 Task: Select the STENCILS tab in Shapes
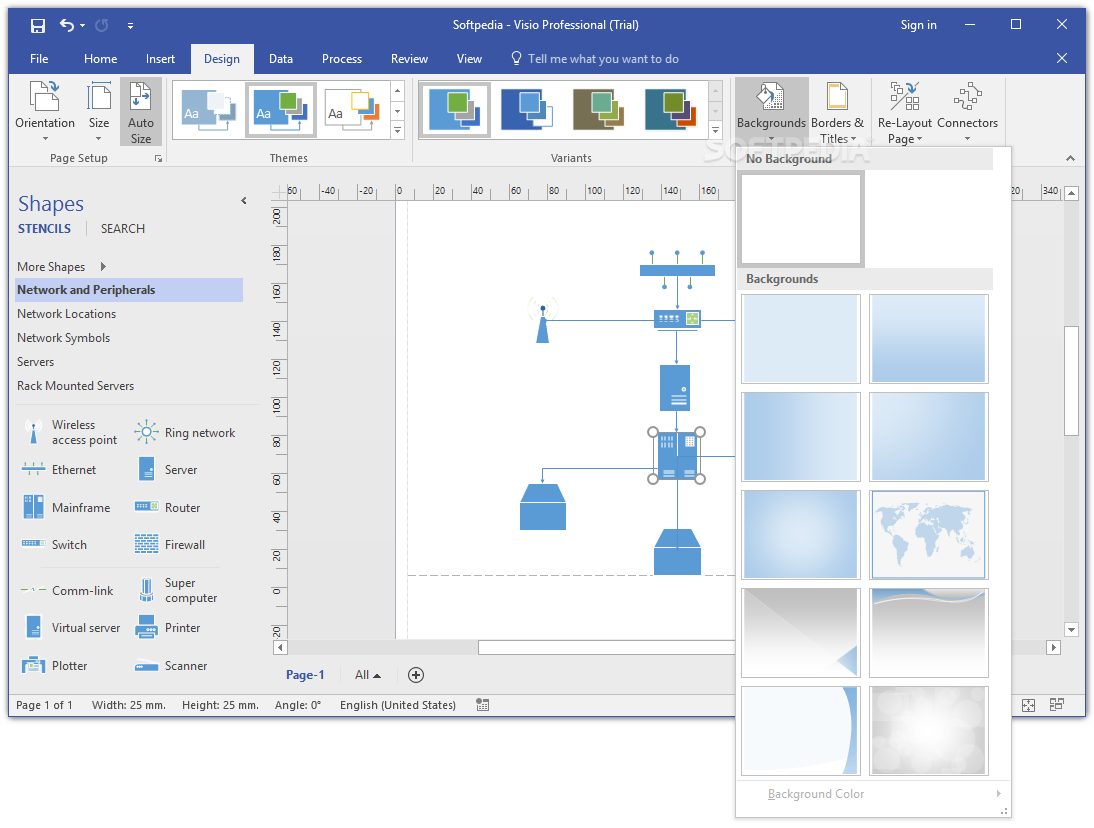click(44, 229)
